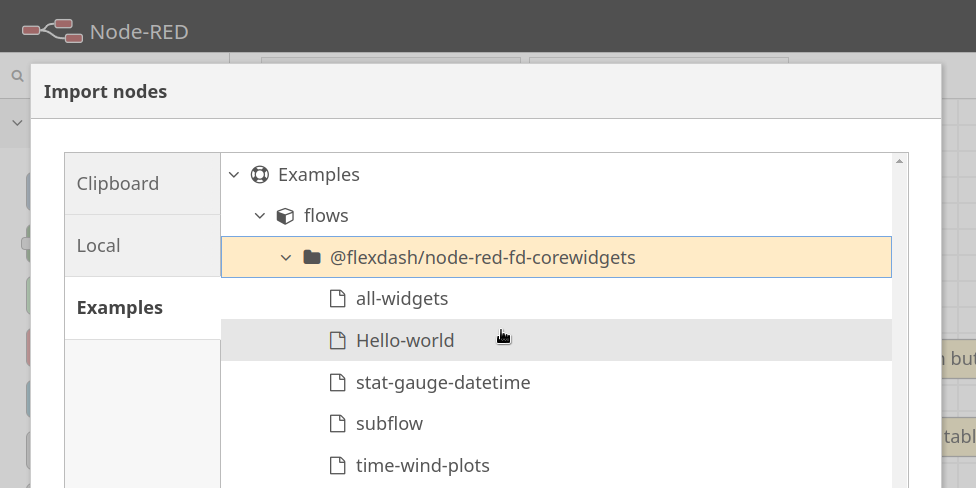976x488 pixels.
Task: Select the Hello-world example
Action: click(x=556, y=340)
